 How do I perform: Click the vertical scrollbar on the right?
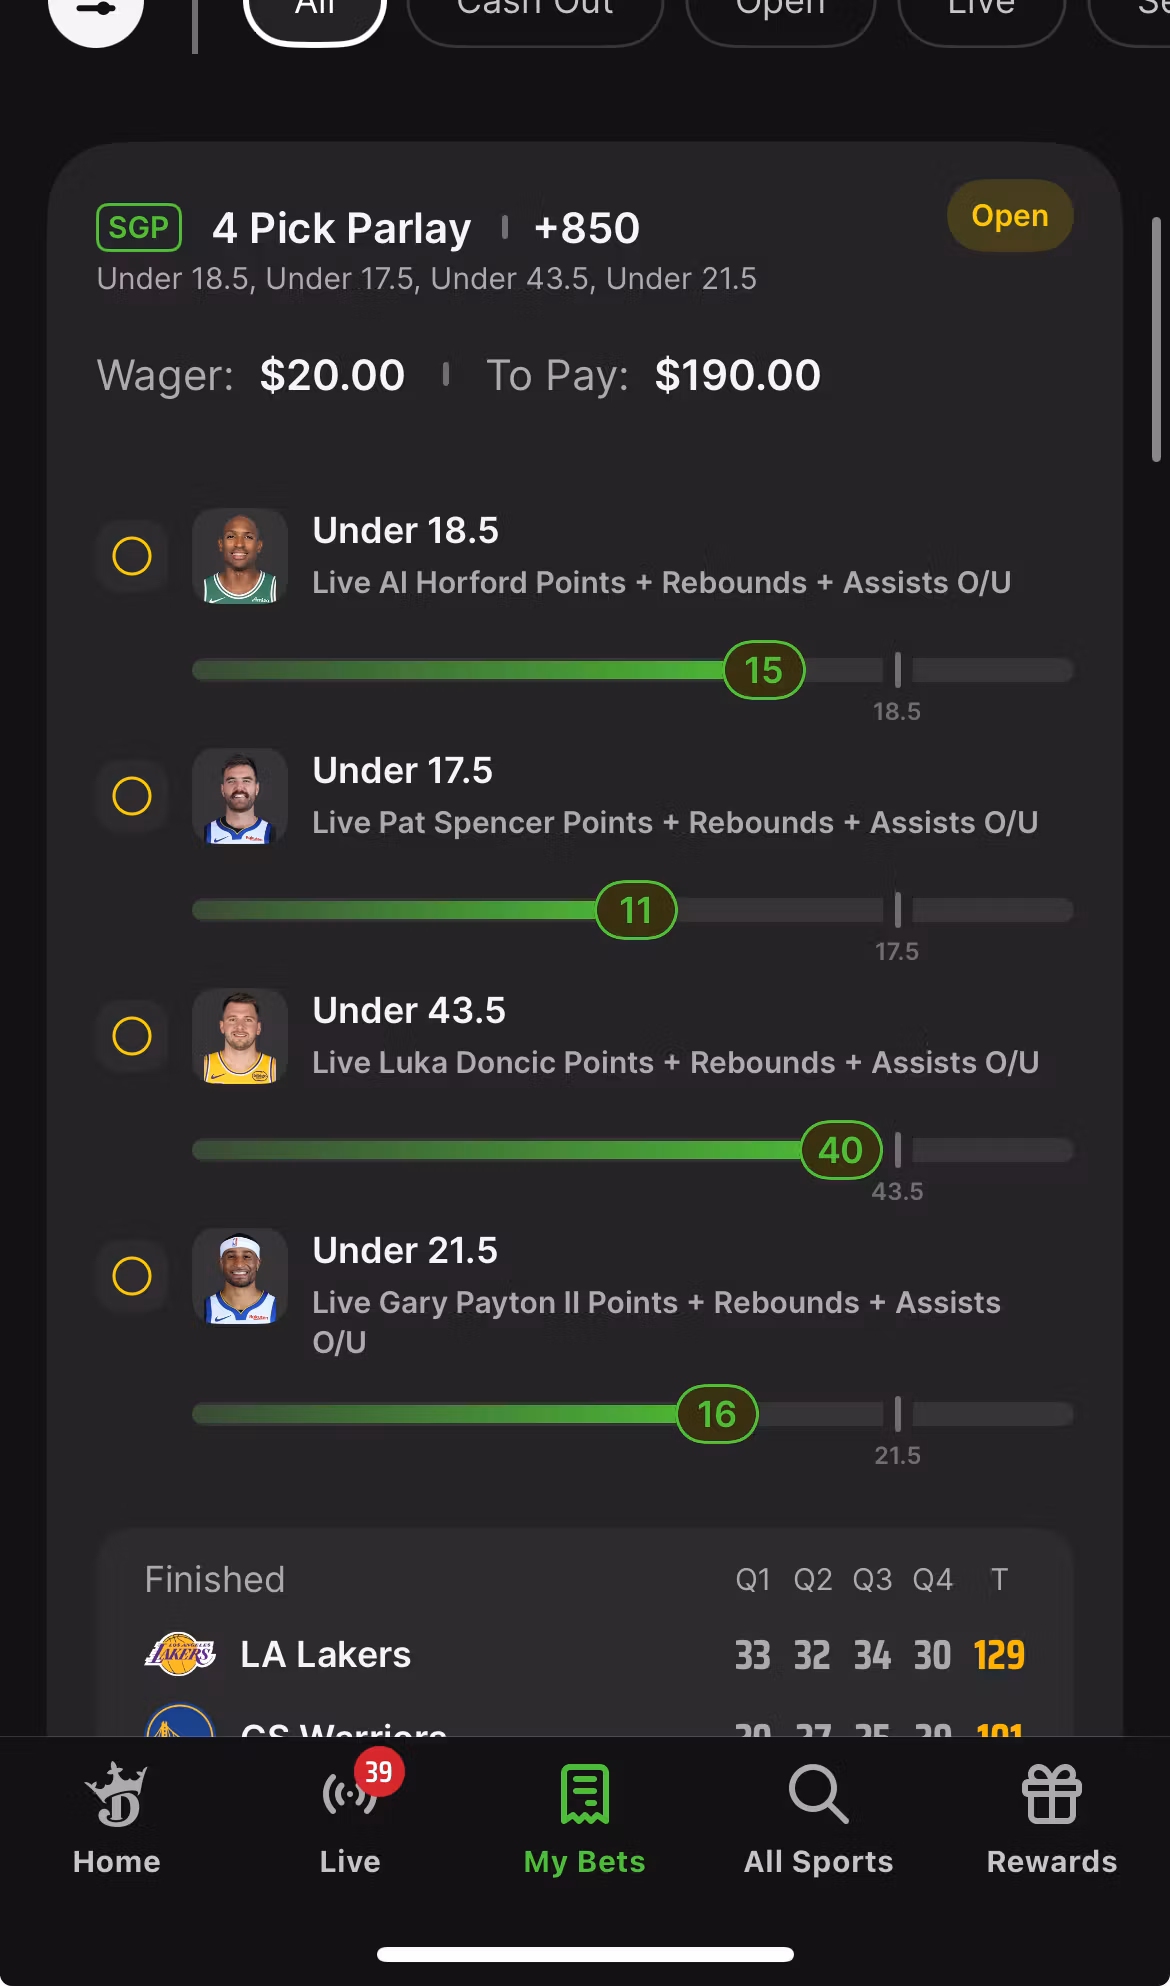coord(1157,340)
